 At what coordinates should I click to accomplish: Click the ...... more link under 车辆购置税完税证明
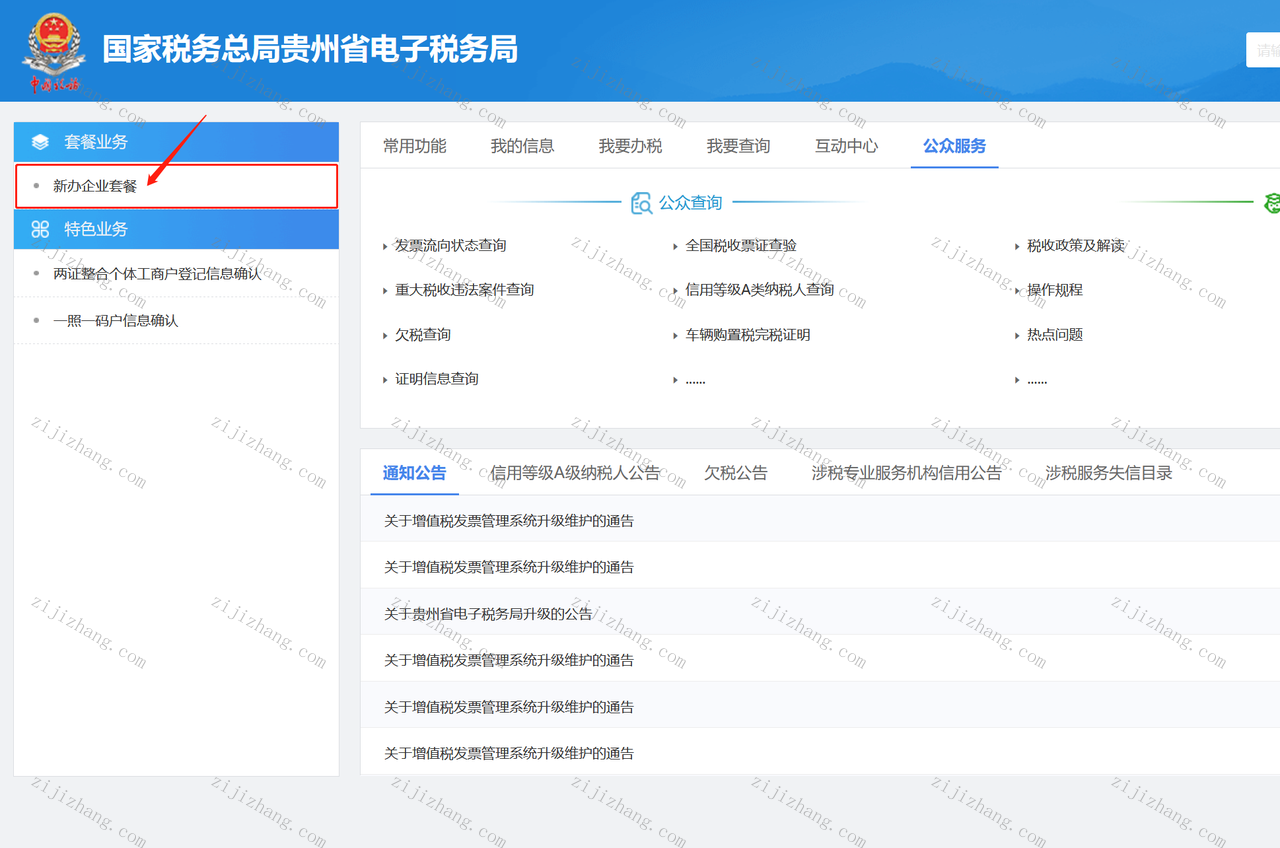point(695,380)
